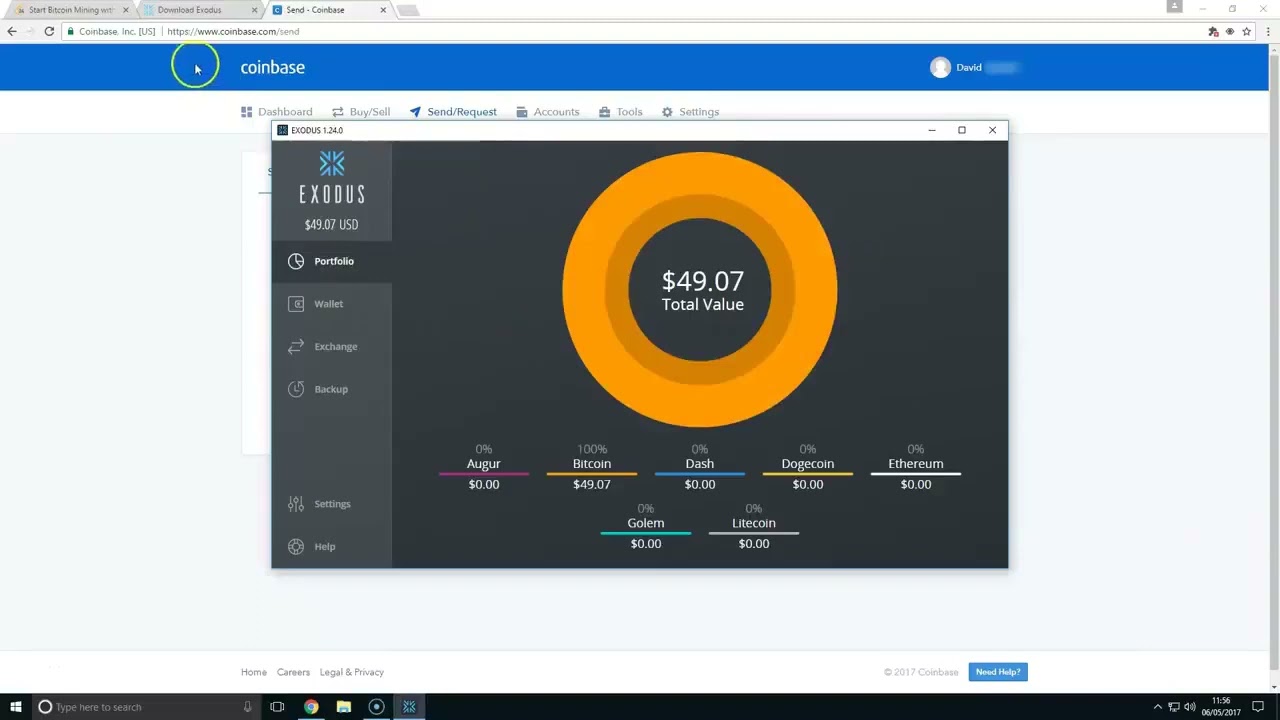Click the Wallet icon in Exodus sidebar
The width and height of the screenshot is (1280, 720).
click(296, 304)
